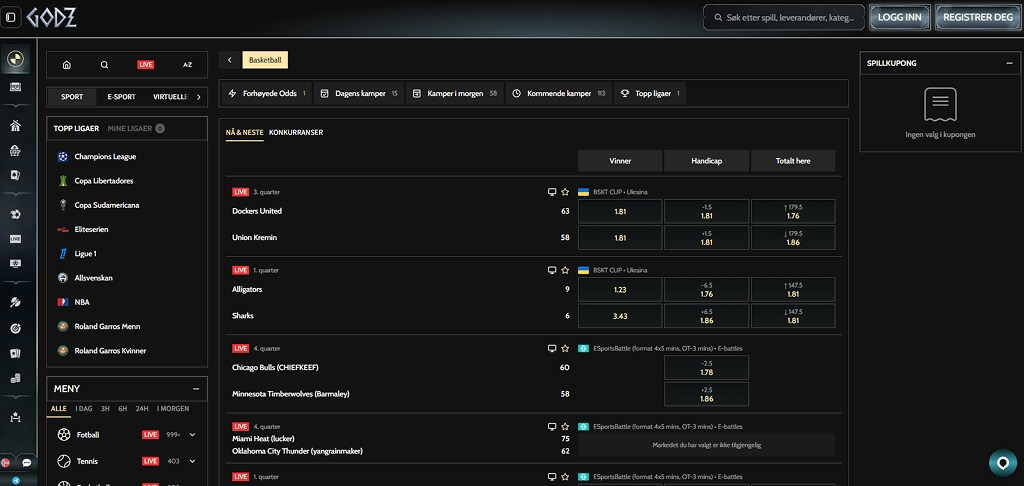
Task: Open match tracker icon for Miami Heat match
Action: [x=552, y=427]
